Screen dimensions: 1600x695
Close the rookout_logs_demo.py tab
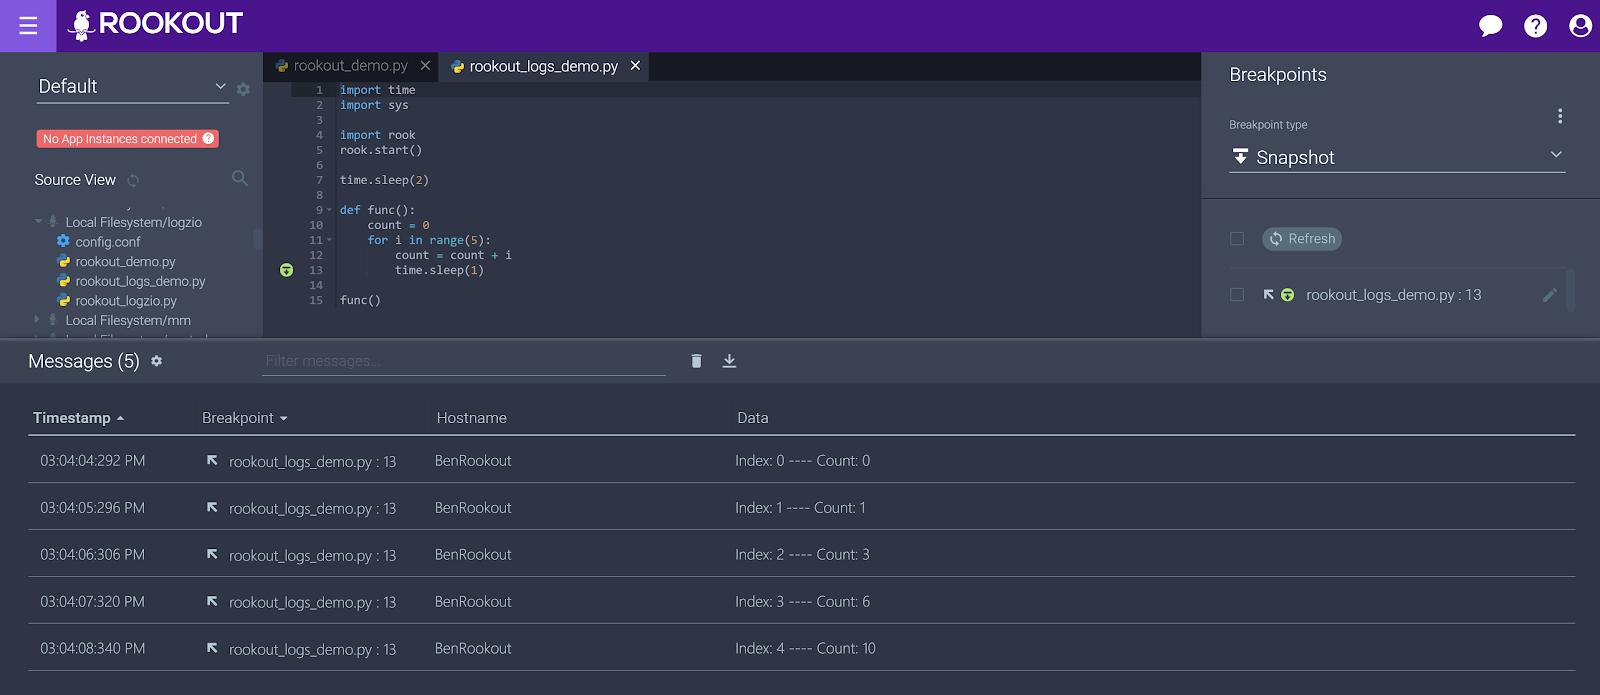(x=635, y=65)
